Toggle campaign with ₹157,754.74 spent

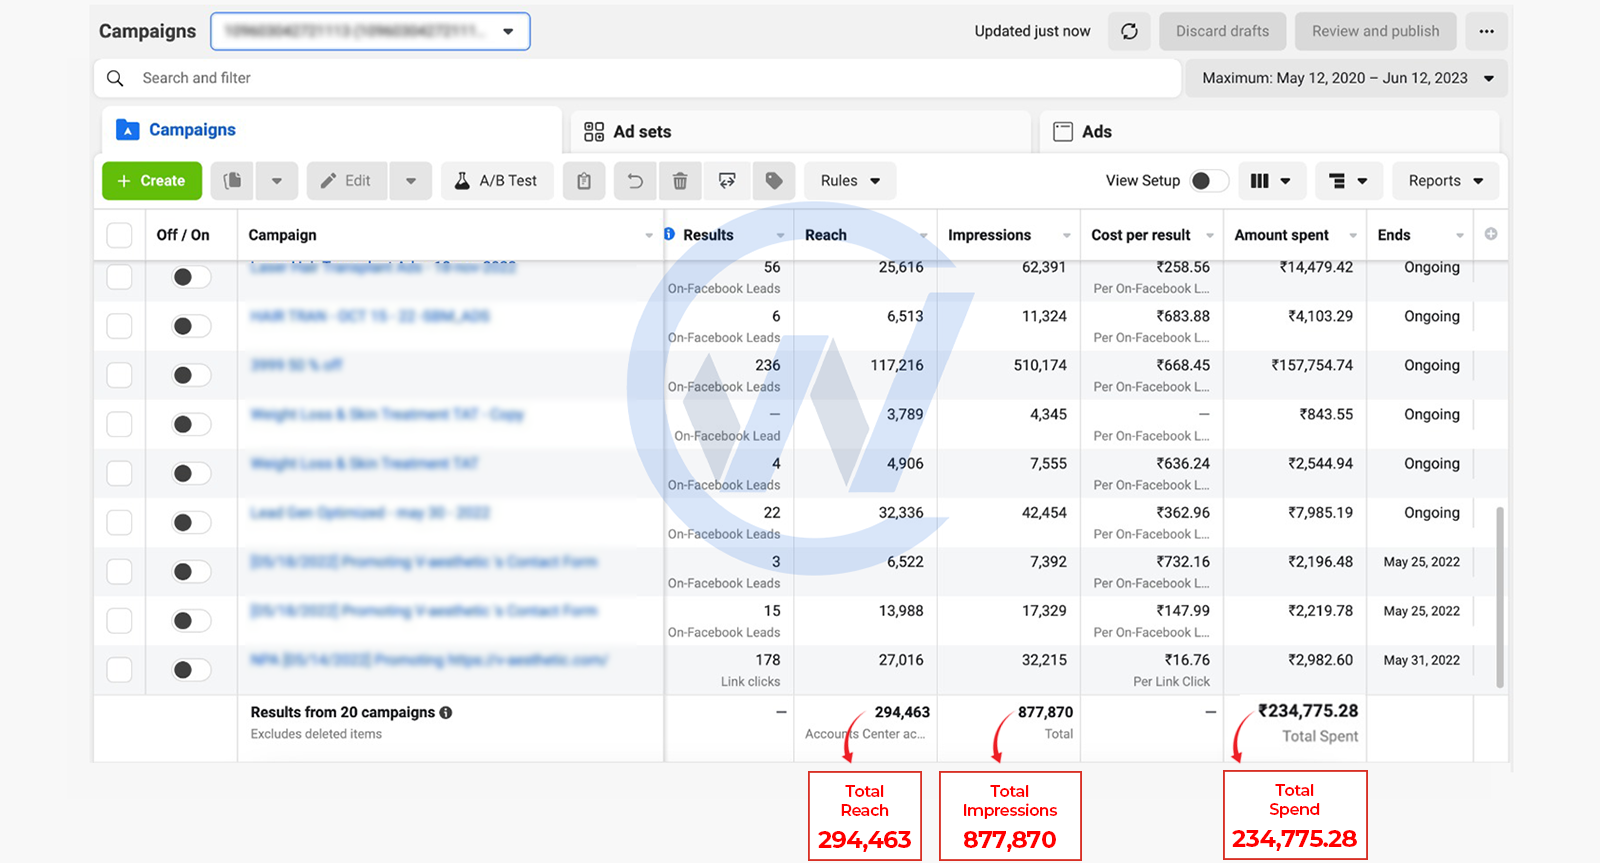coord(191,375)
